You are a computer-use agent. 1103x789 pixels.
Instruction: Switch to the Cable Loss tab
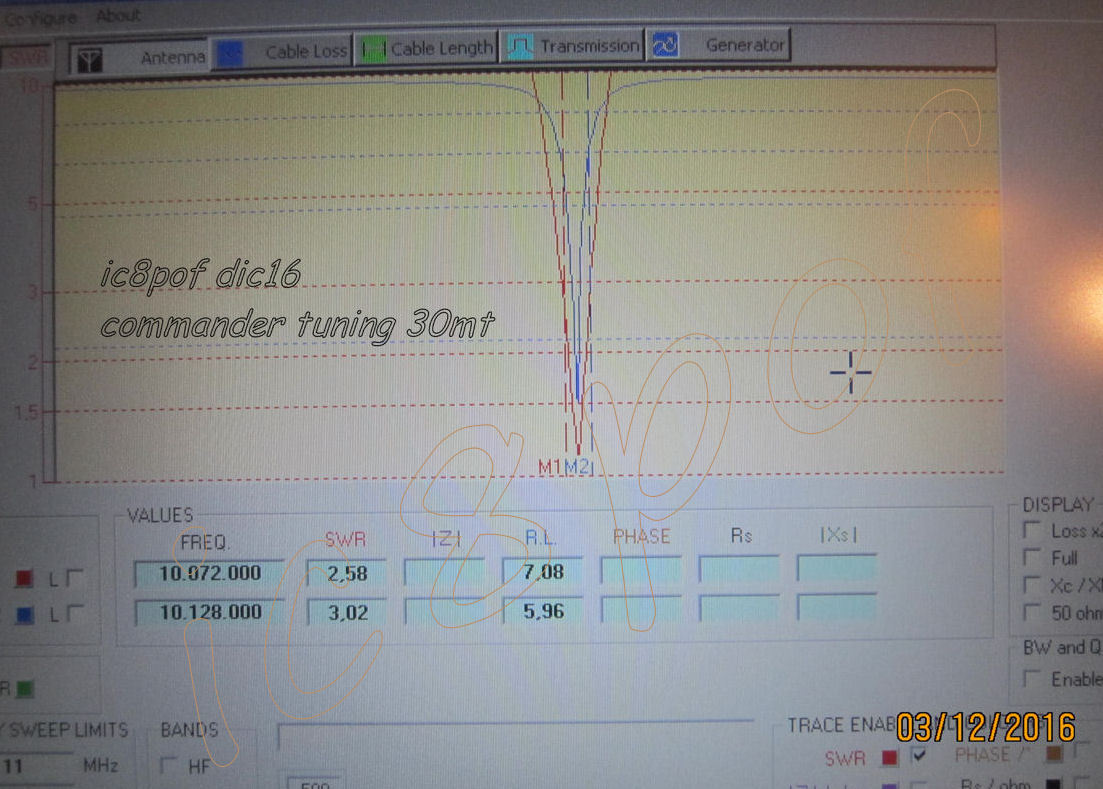click(x=282, y=52)
